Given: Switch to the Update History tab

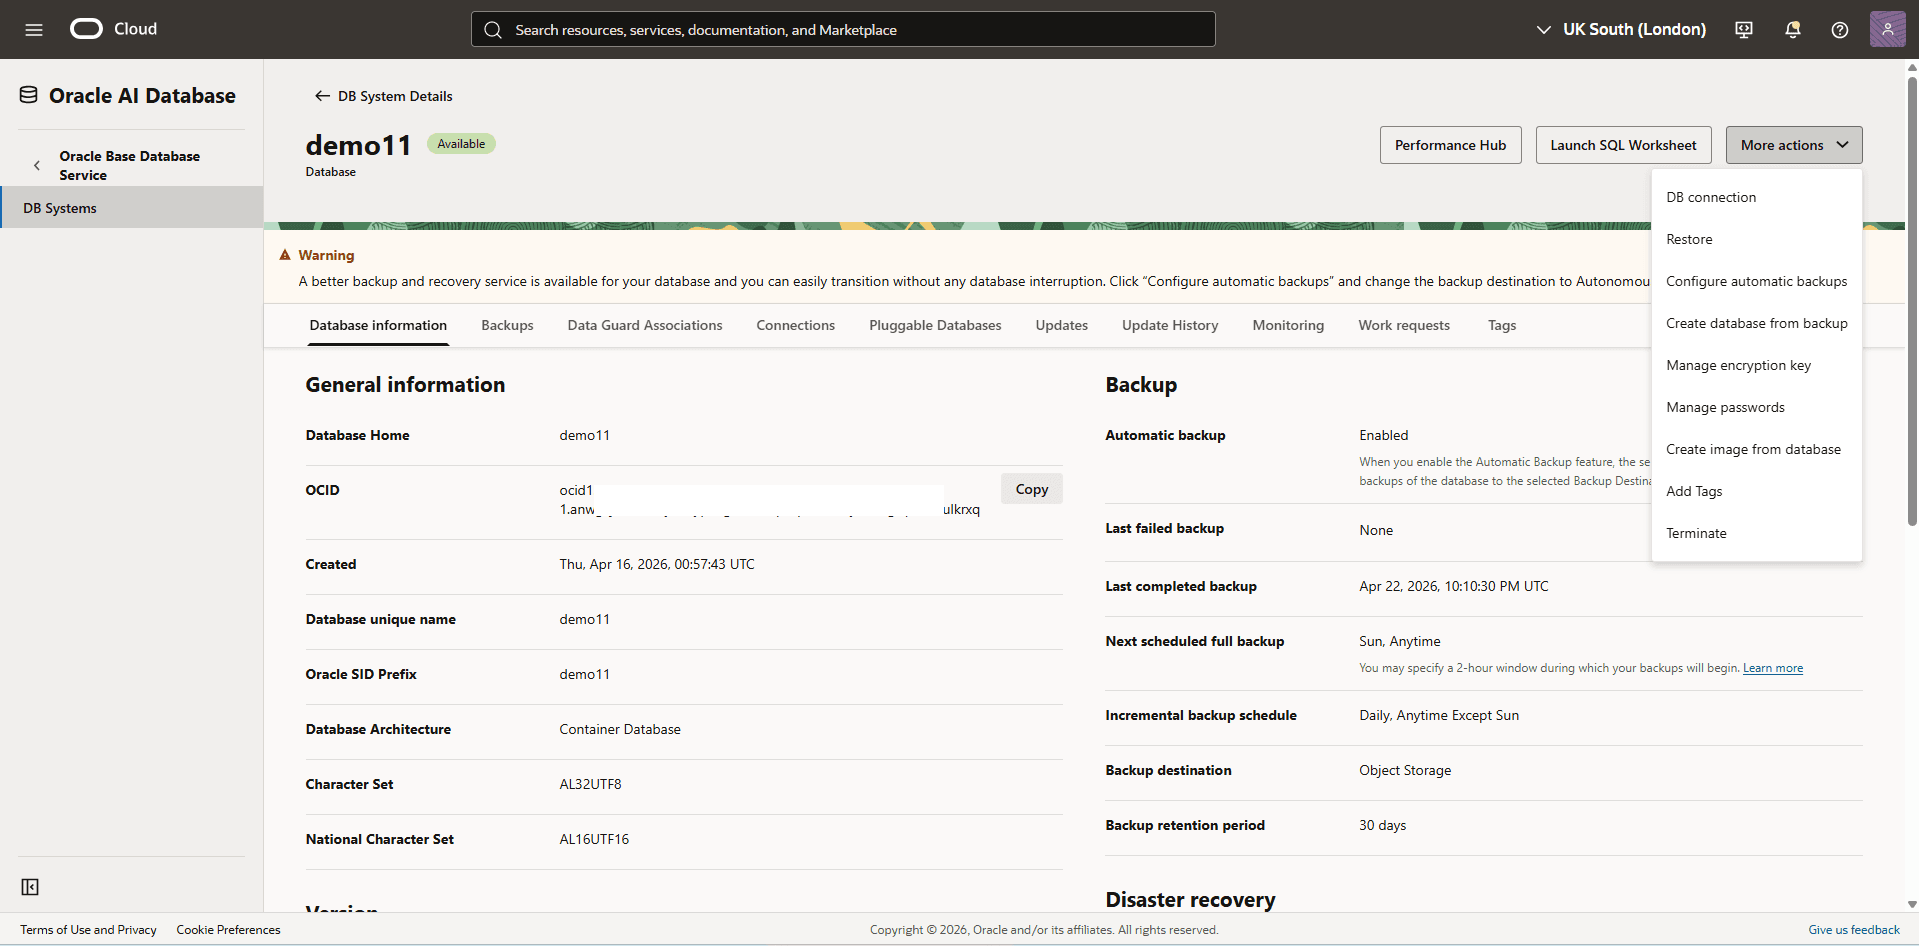Looking at the screenshot, I should point(1170,325).
